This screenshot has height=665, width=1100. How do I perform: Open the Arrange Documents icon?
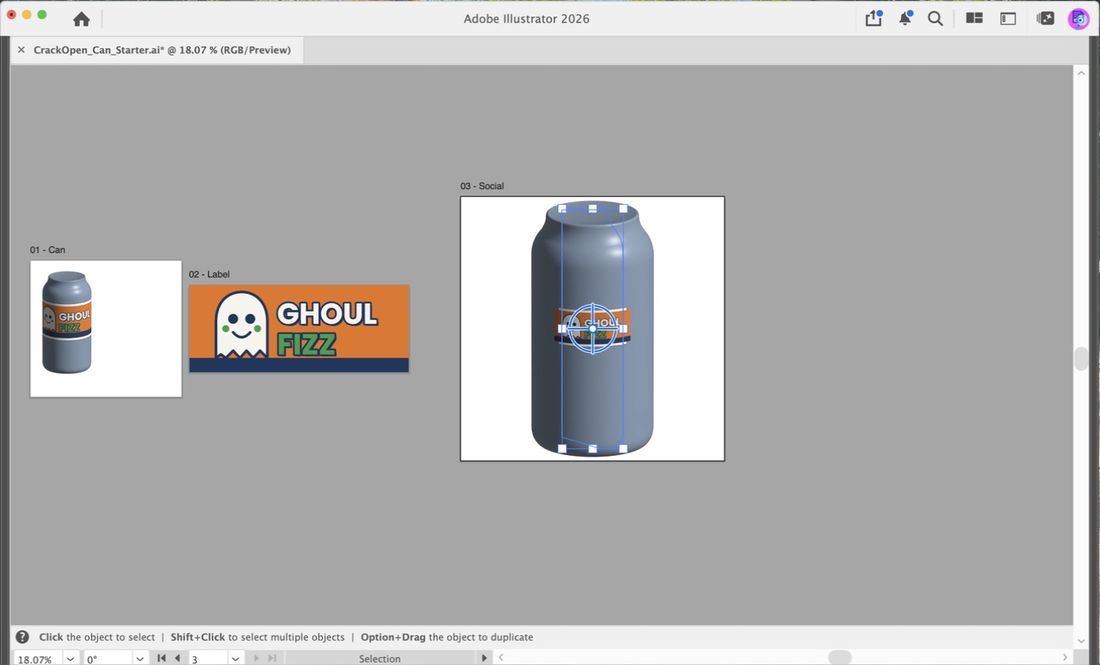tap(974, 18)
